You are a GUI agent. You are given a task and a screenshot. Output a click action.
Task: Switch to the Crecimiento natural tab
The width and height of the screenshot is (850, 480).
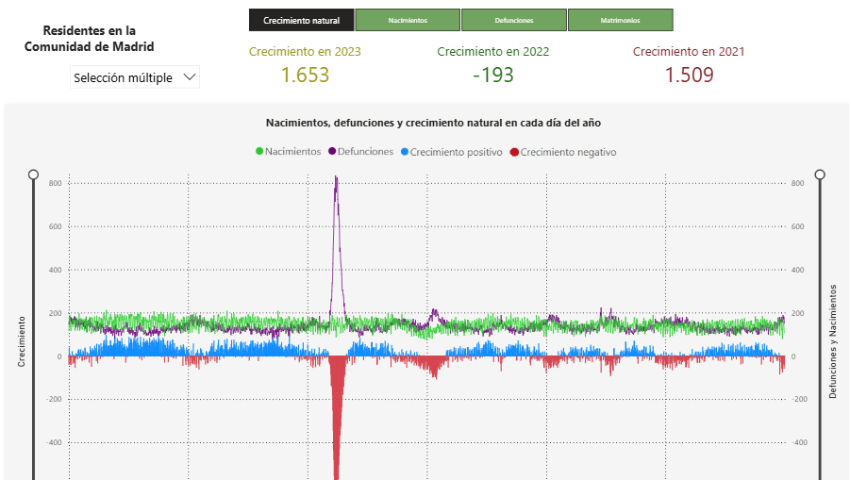[301, 20]
